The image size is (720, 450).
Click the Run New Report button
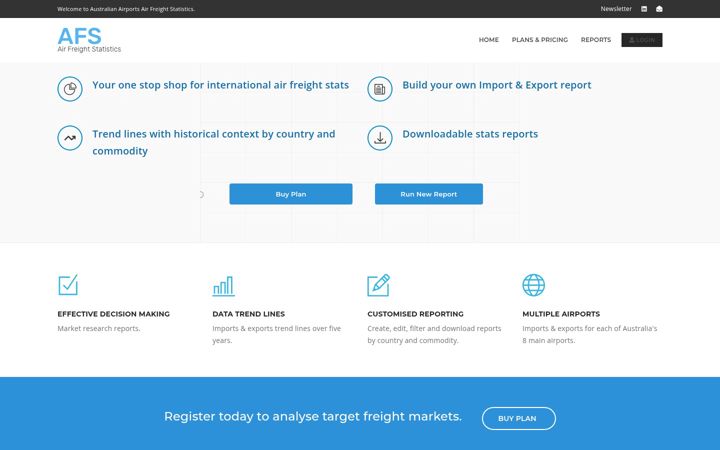click(x=428, y=194)
